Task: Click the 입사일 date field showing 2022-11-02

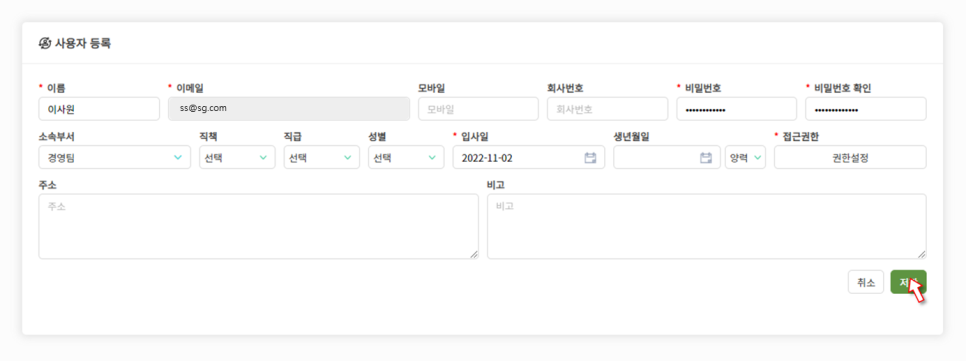Action: click(529, 158)
